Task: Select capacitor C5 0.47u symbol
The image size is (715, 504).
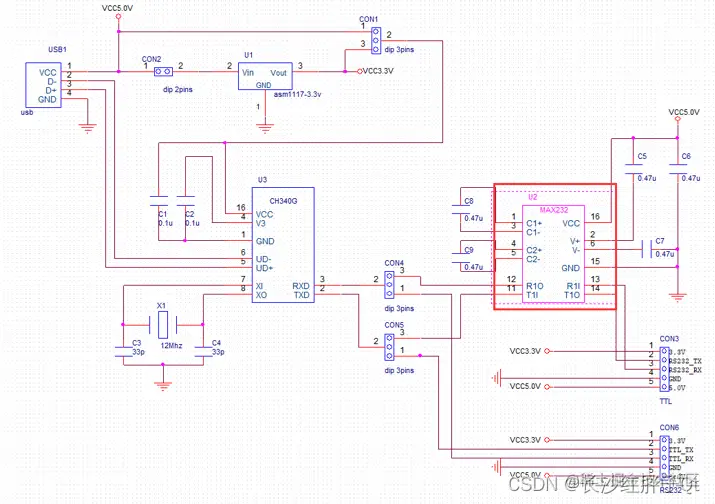Action: [633, 169]
